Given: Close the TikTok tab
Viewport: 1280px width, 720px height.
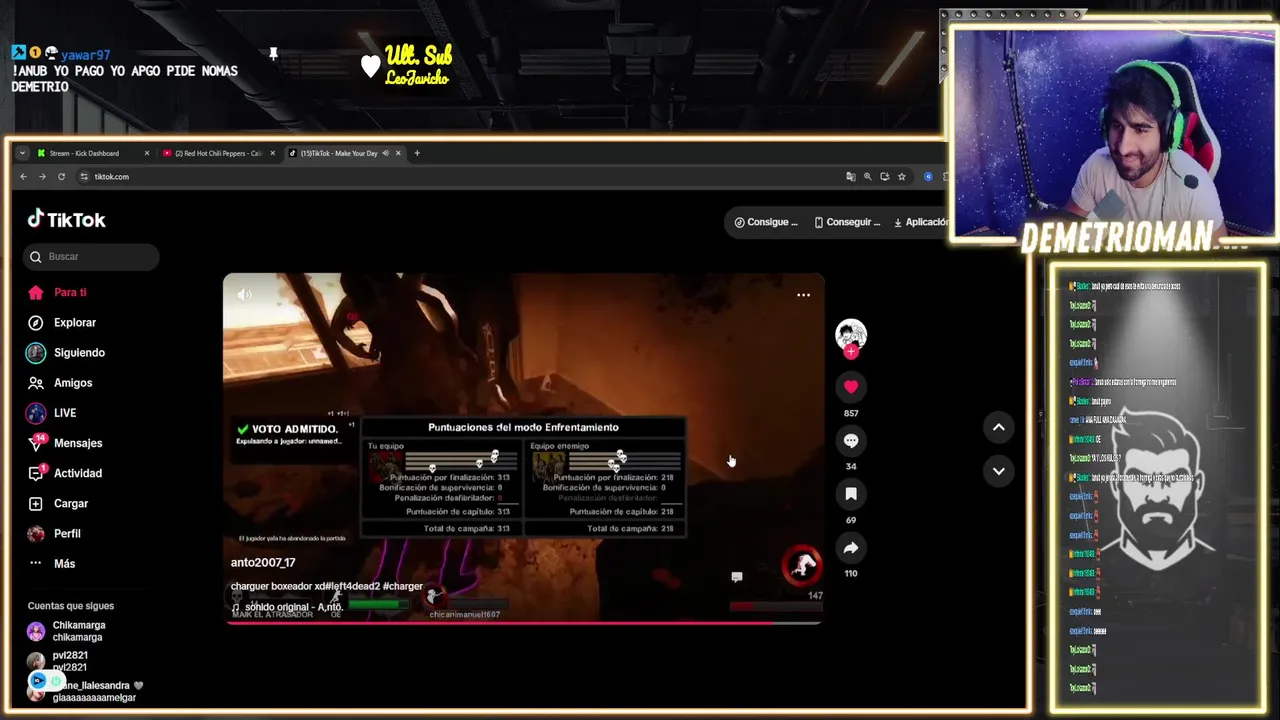Looking at the screenshot, I should tap(398, 153).
